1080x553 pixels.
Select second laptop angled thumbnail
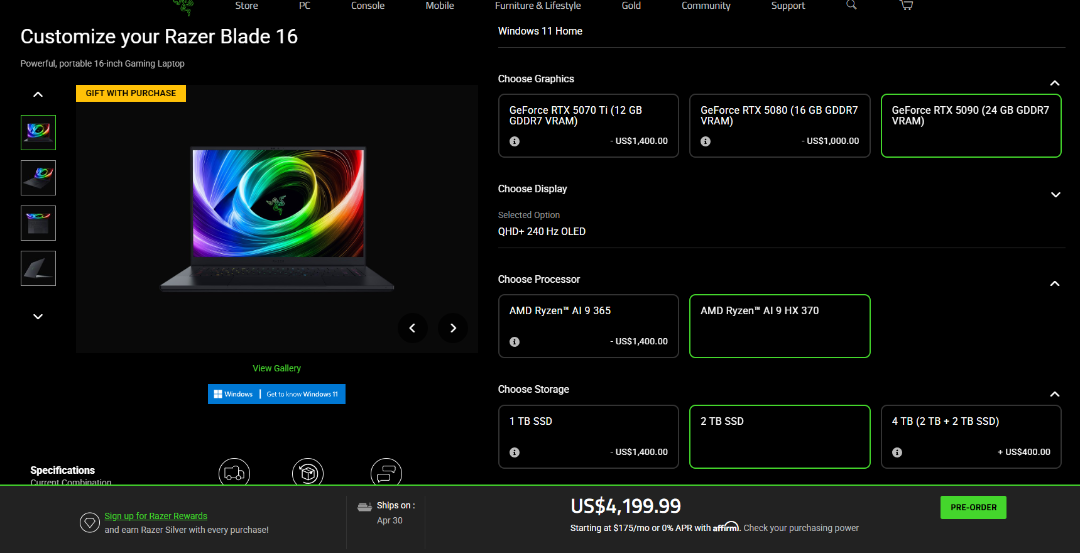(x=39, y=178)
